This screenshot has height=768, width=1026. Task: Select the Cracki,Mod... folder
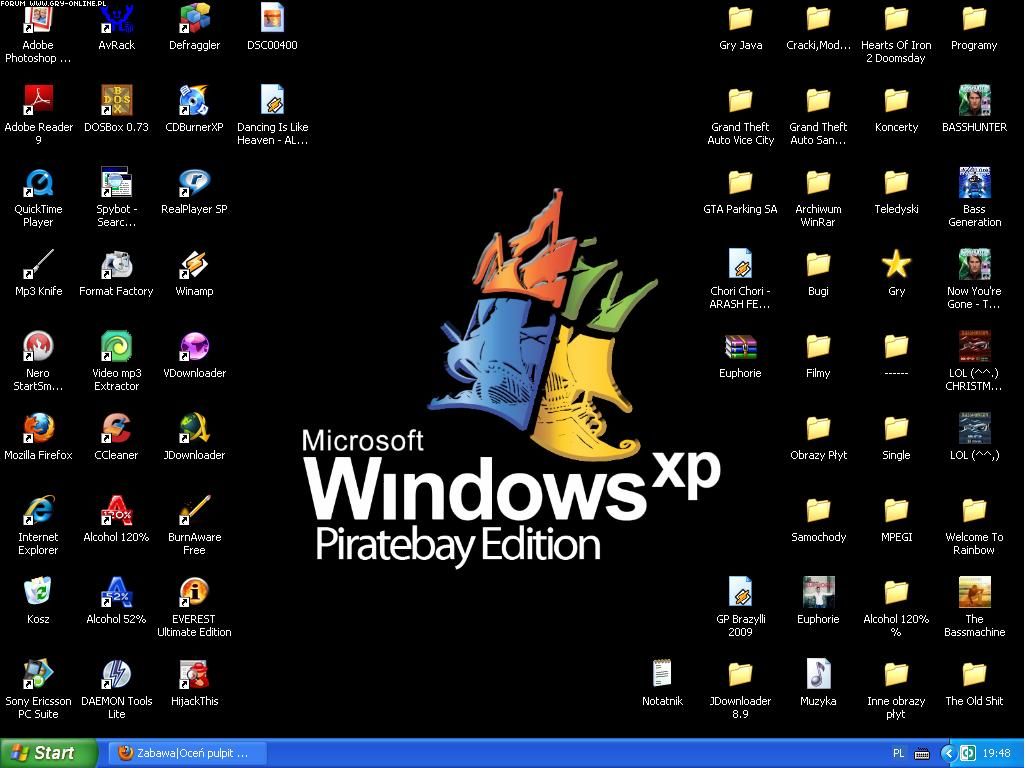coord(818,18)
